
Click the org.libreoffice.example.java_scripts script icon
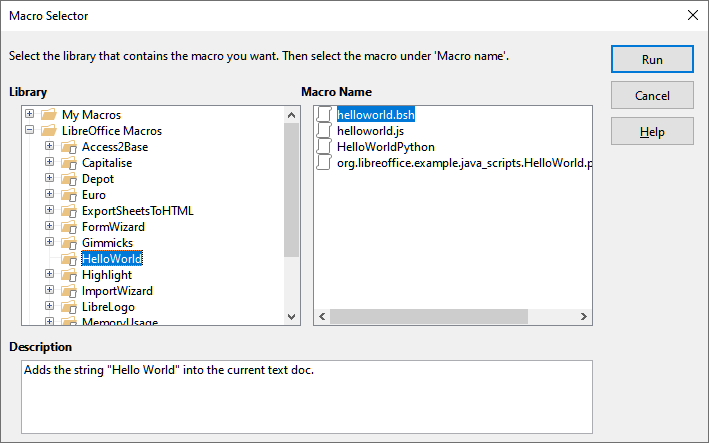coord(324,163)
